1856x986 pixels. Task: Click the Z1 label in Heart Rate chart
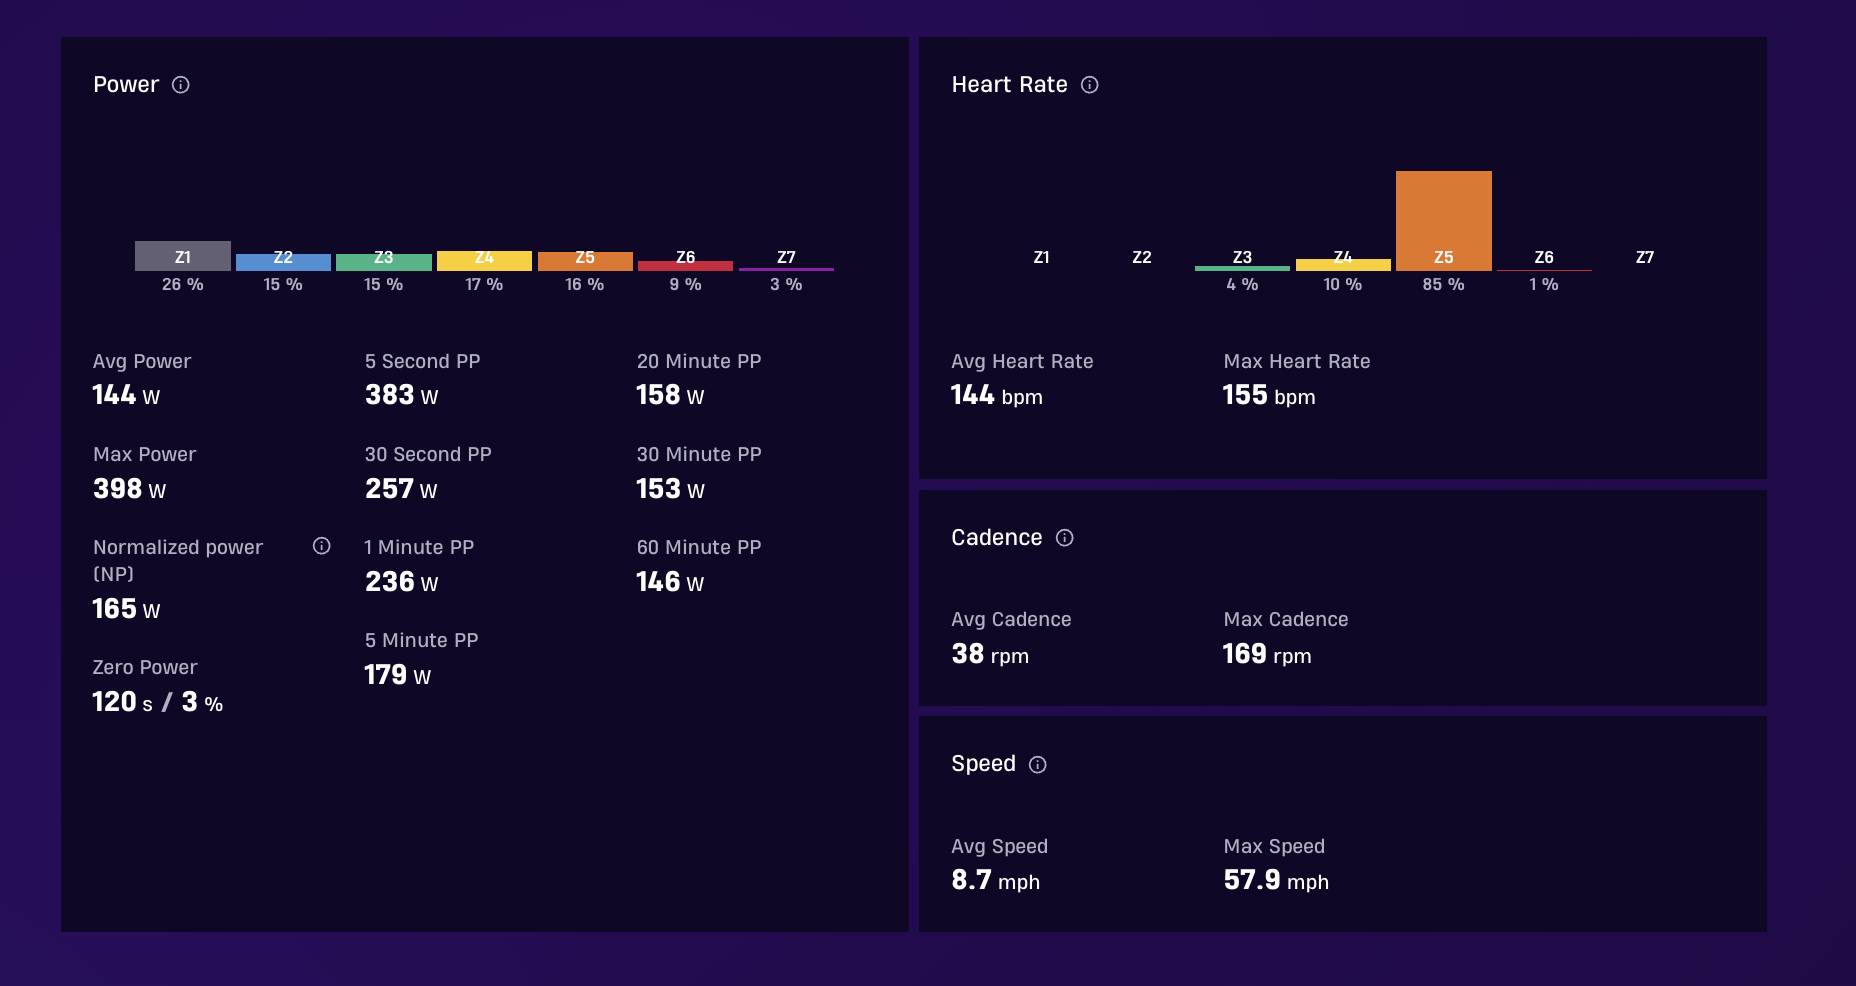tap(1041, 258)
